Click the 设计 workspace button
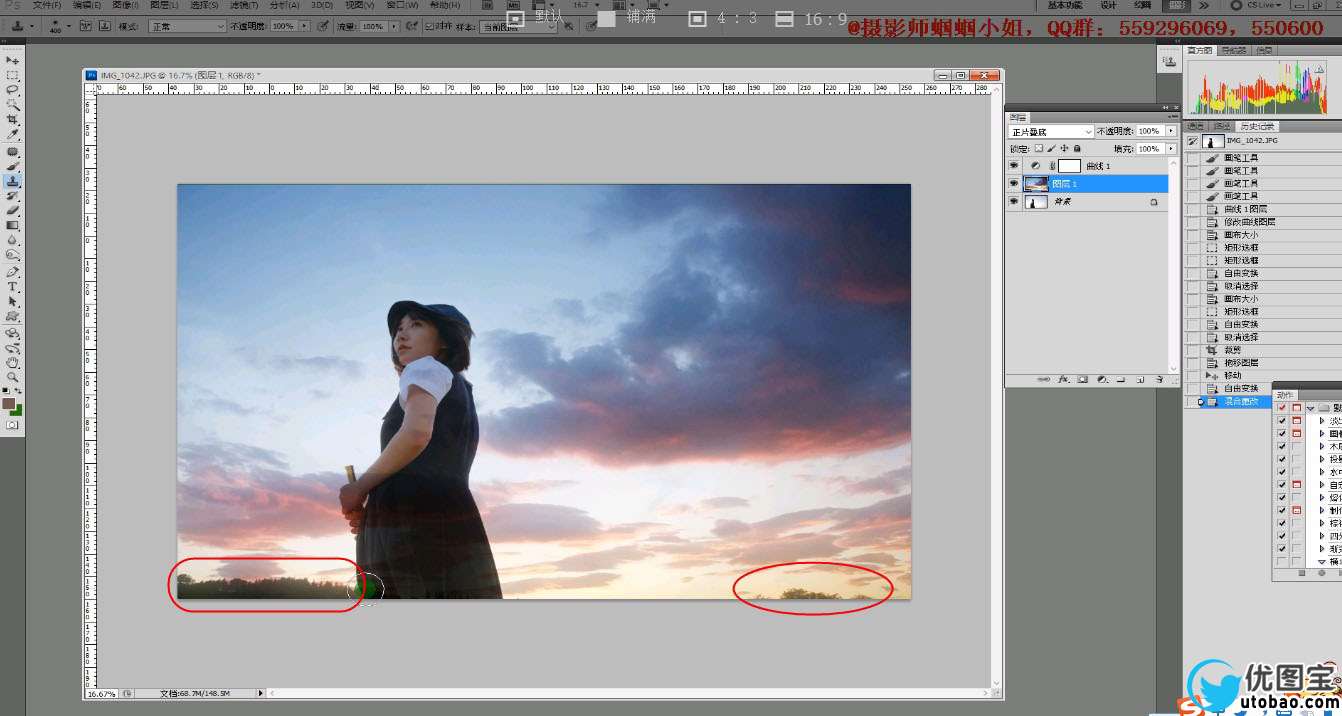The height and width of the screenshot is (716, 1342). tap(1108, 5)
